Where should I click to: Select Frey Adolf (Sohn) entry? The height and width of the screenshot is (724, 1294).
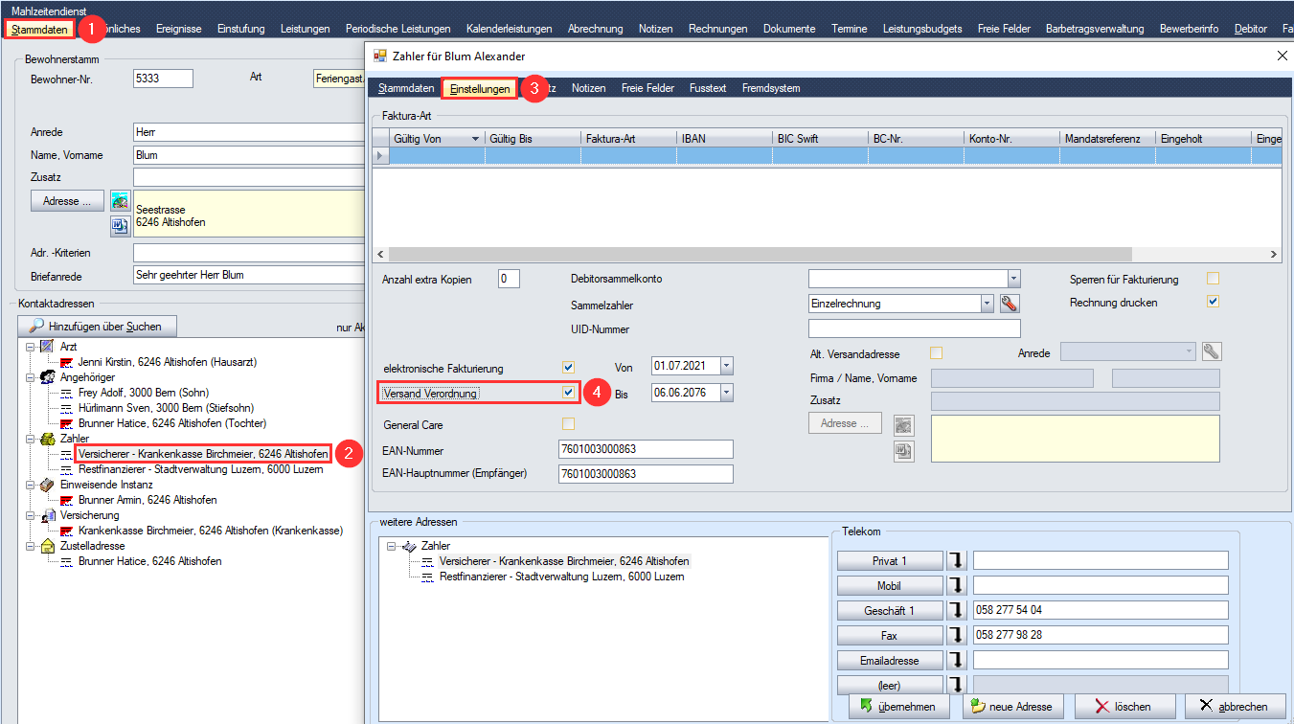click(143, 392)
